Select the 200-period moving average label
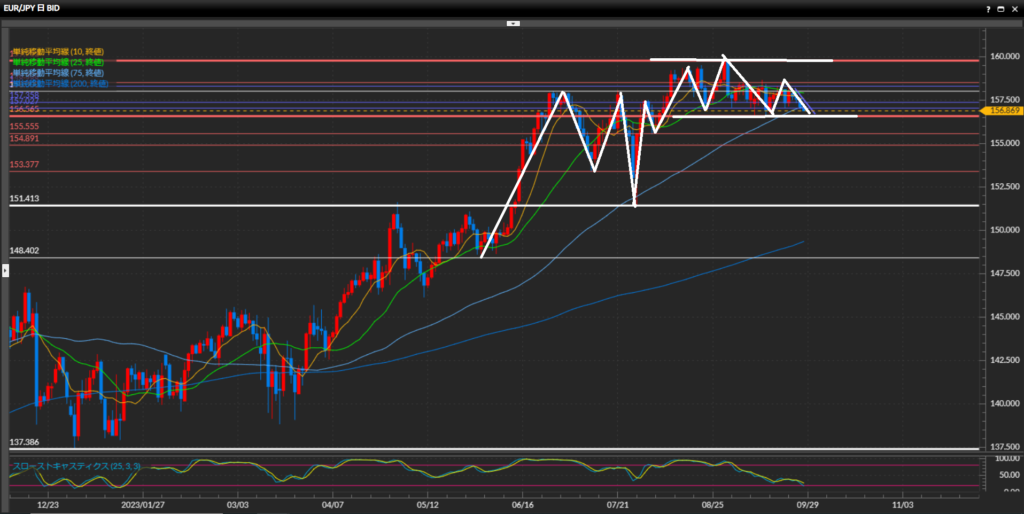Screen dimensions: 1024x514 pyautogui.click(x=59, y=84)
